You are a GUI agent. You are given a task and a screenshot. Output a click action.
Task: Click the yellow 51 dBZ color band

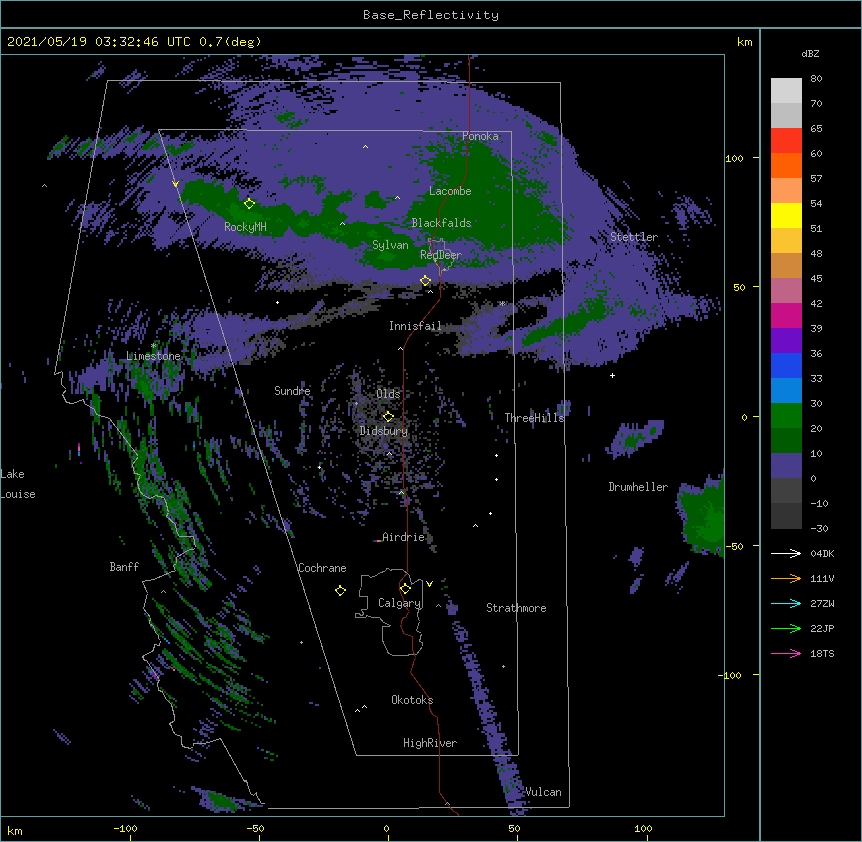click(x=786, y=215)
